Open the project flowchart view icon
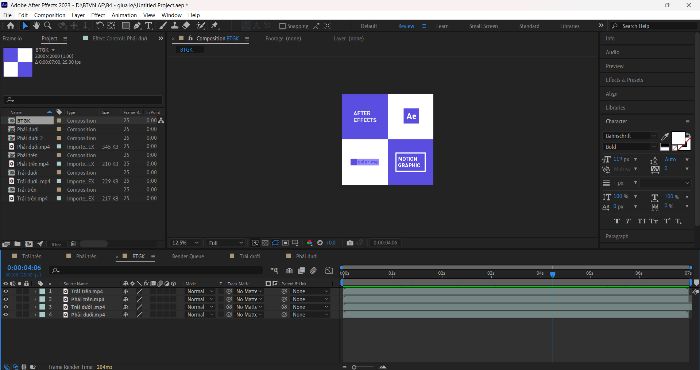This screenshot has width=700, height=370. [161, 121]
